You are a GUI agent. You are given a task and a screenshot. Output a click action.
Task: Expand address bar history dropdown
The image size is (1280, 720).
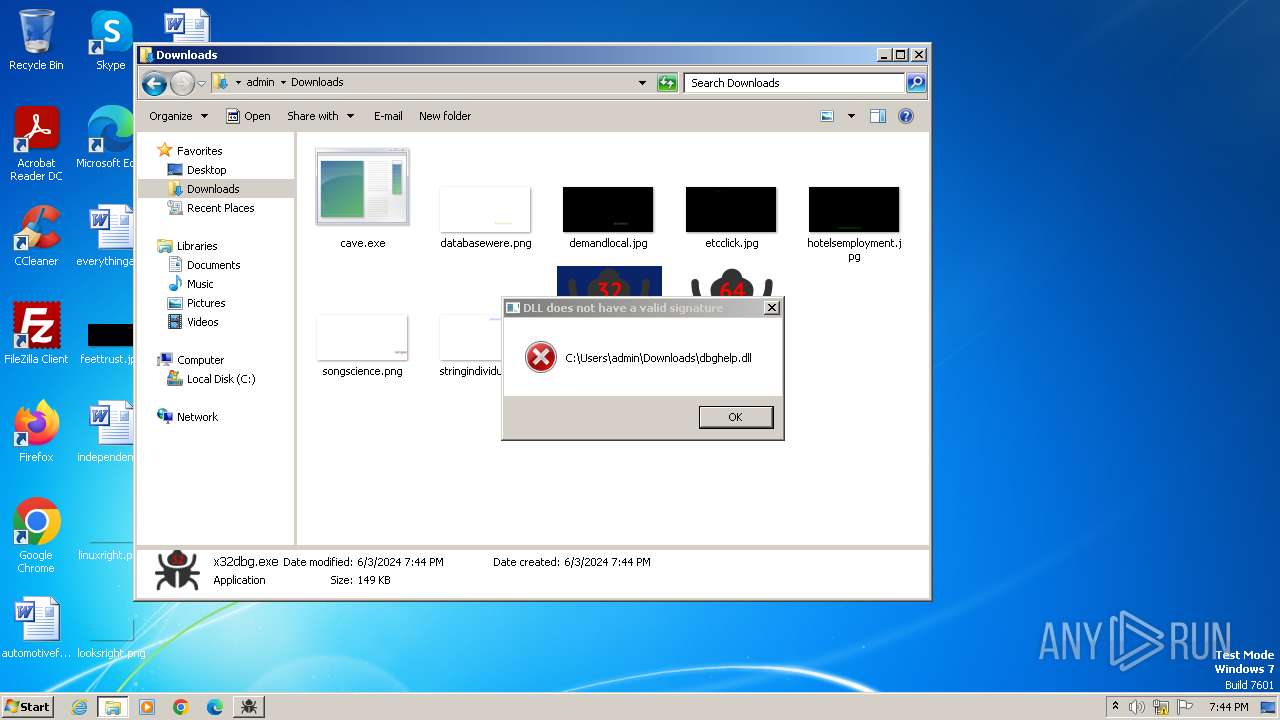(x=642, y=83)
